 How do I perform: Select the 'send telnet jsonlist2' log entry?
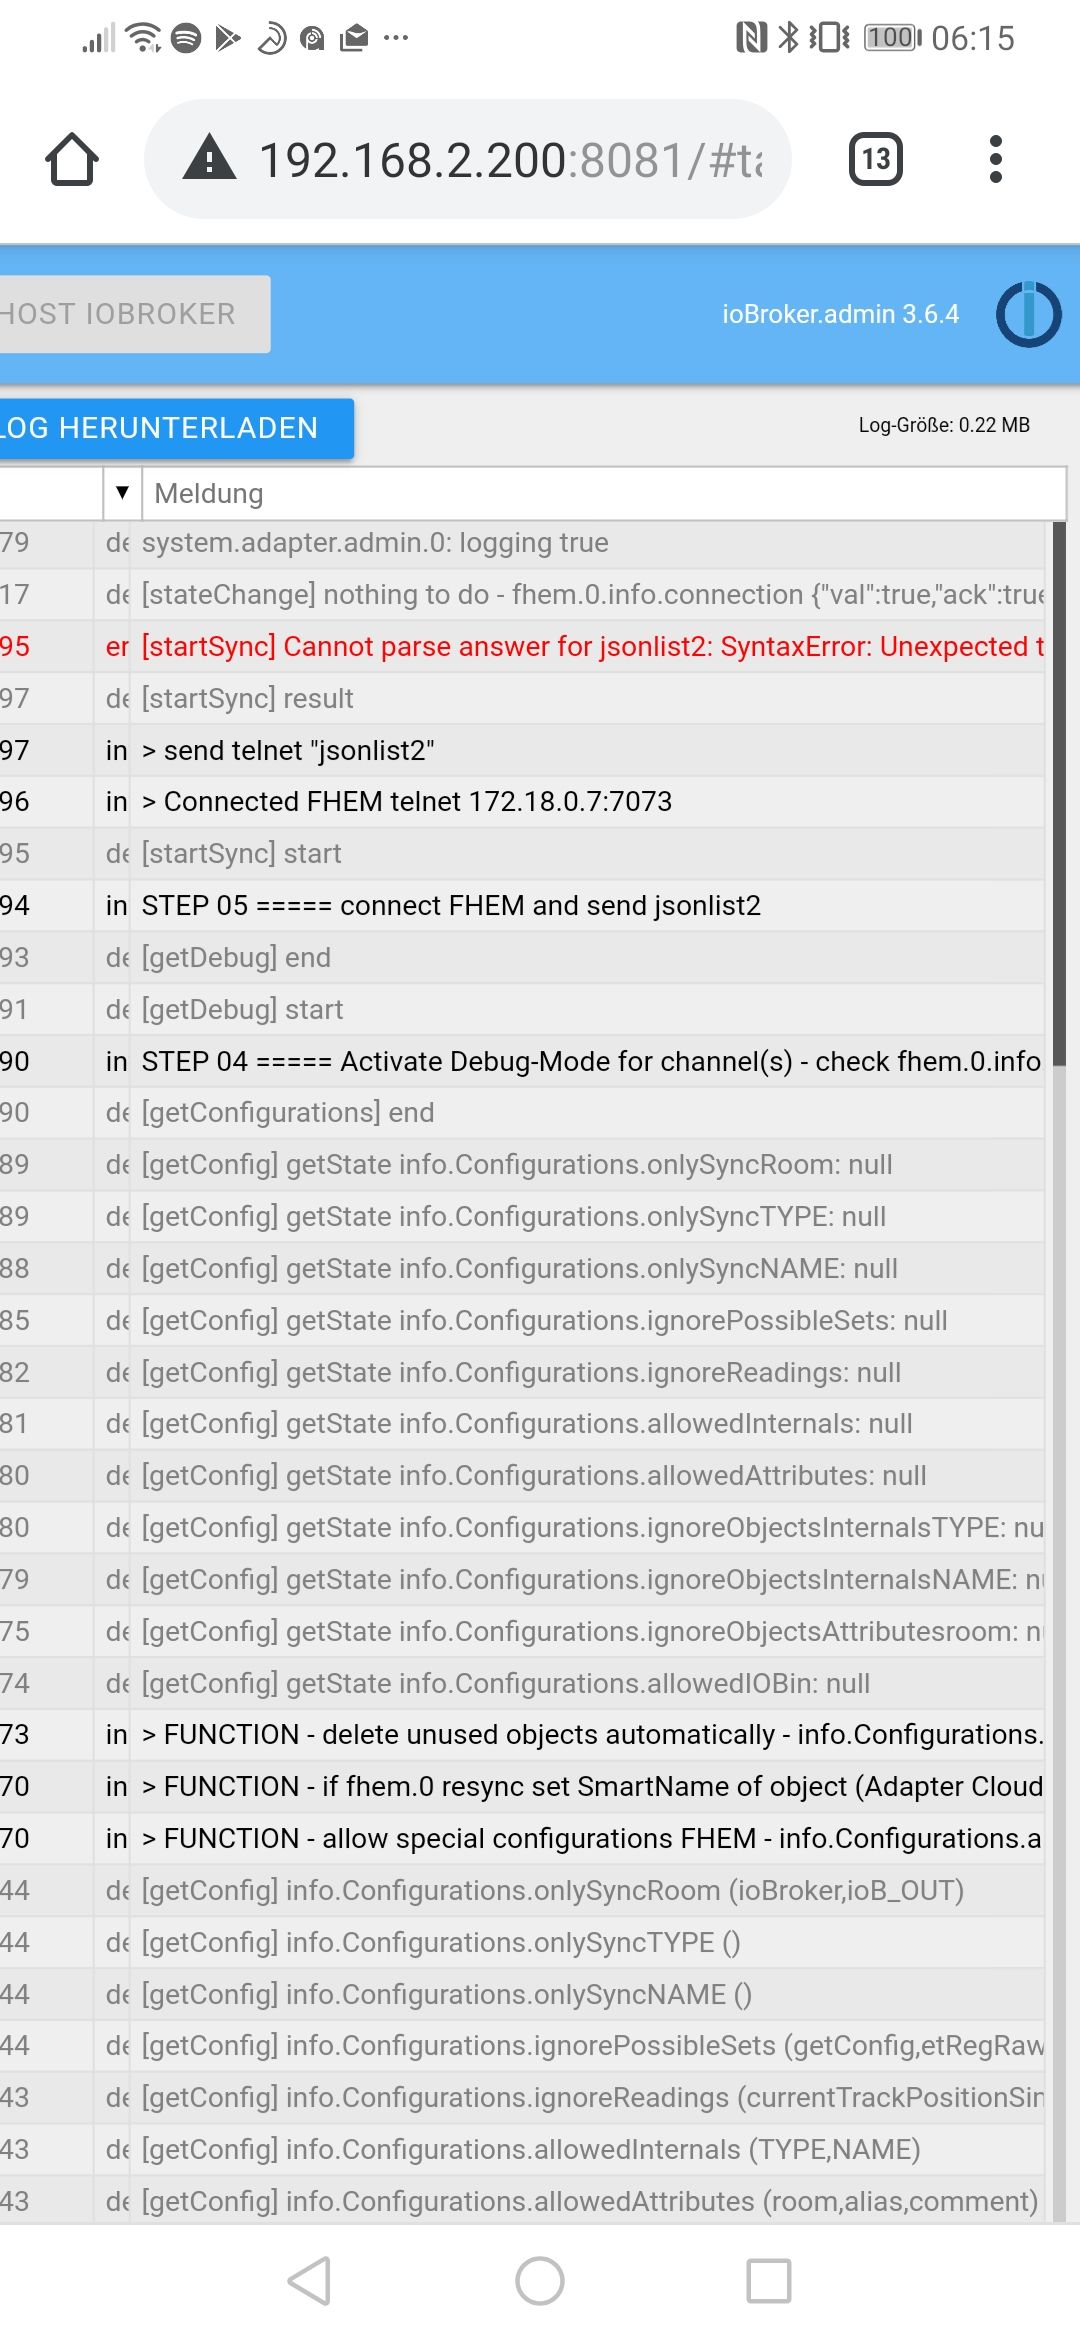[522, 750]
